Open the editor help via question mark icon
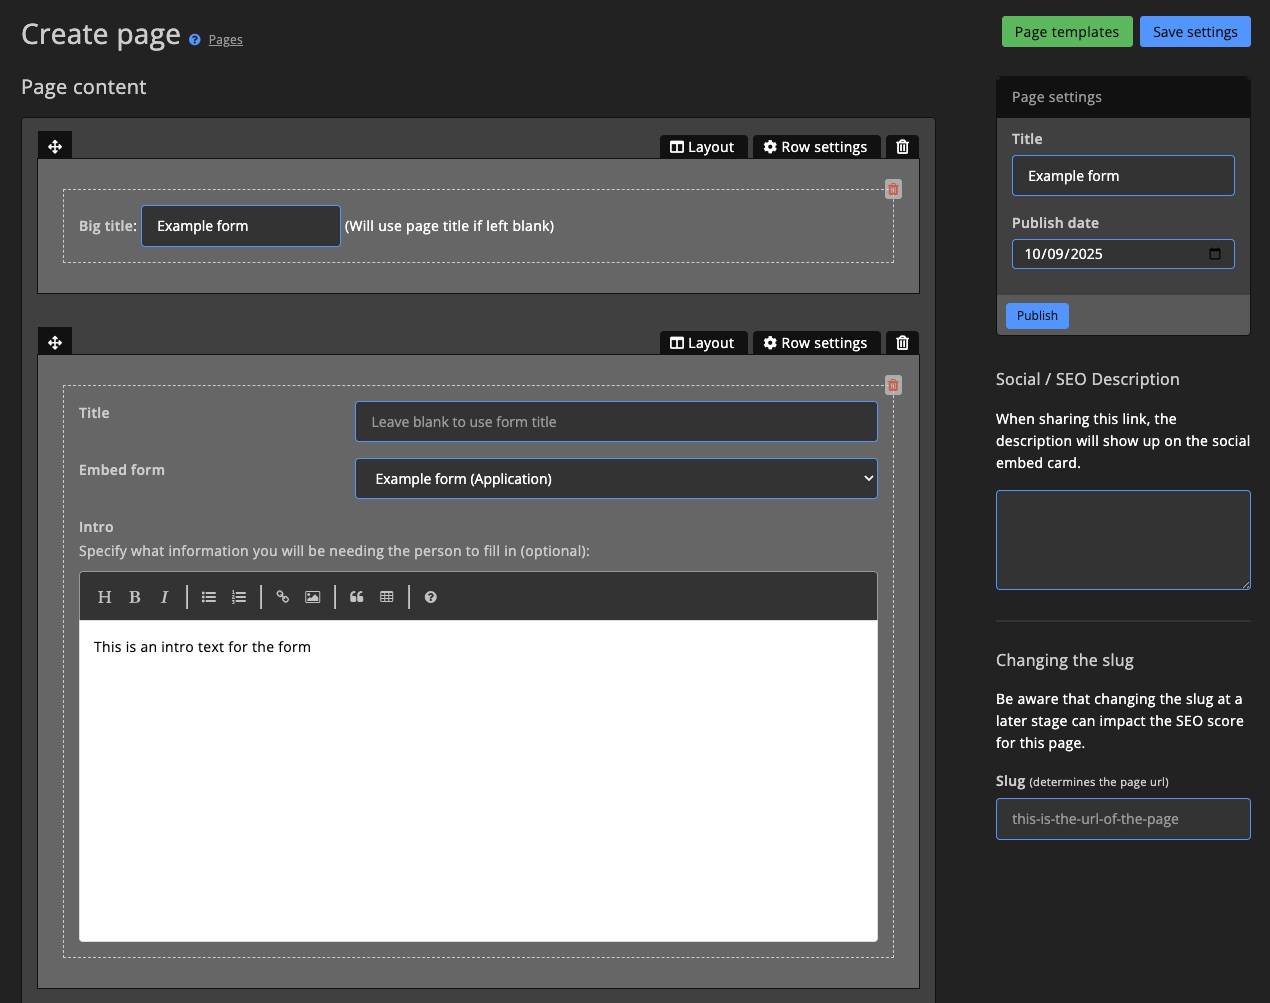Viewport: 1270px width, 1003px height. tap(430, 597)
